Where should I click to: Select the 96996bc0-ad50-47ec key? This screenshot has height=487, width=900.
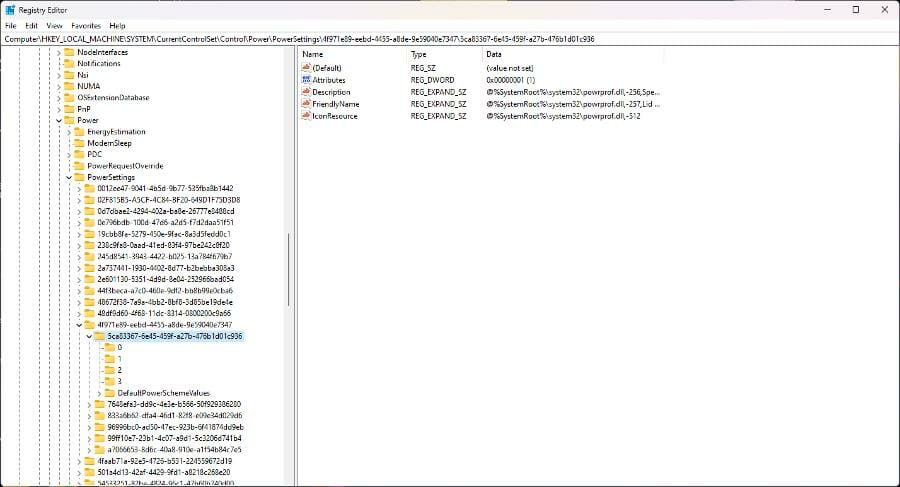pyautogui.click(x=175, y=427)
